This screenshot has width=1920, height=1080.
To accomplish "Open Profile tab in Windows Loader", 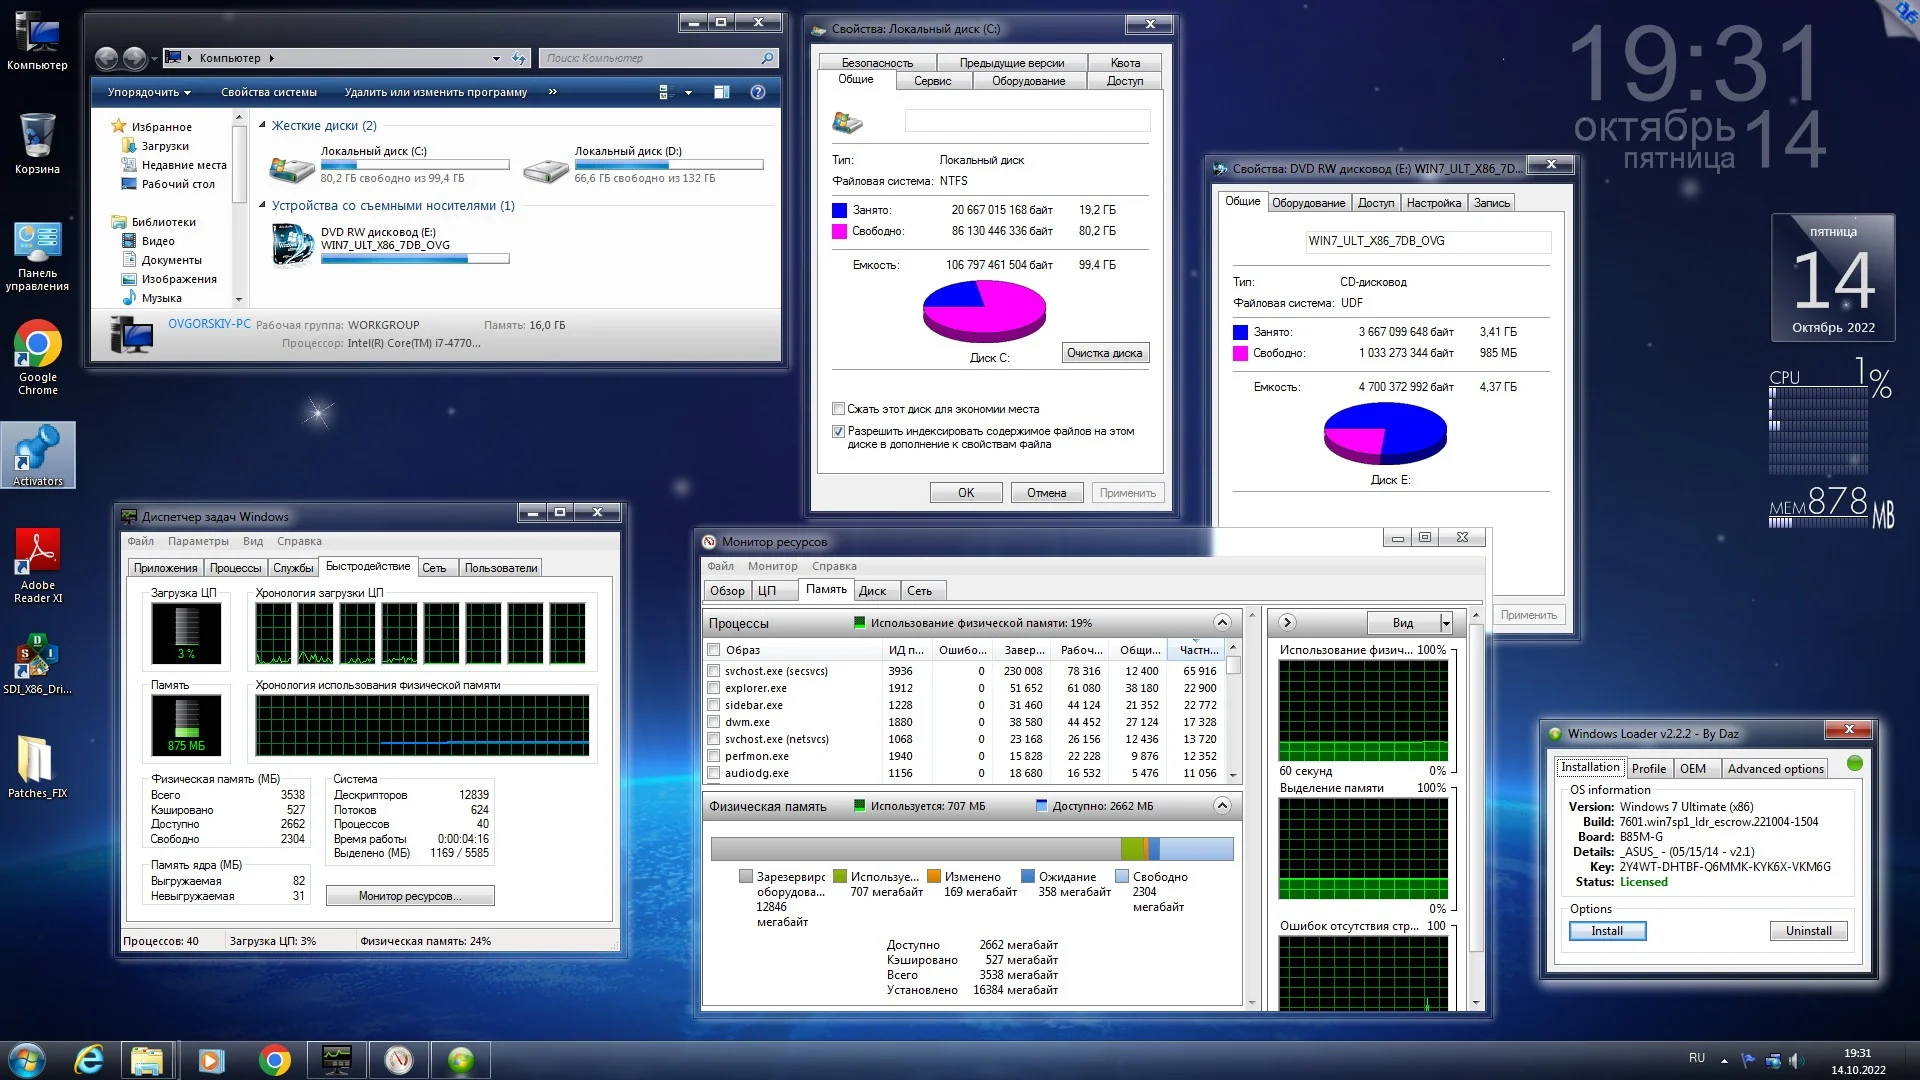I will [x=1648, y=768].
